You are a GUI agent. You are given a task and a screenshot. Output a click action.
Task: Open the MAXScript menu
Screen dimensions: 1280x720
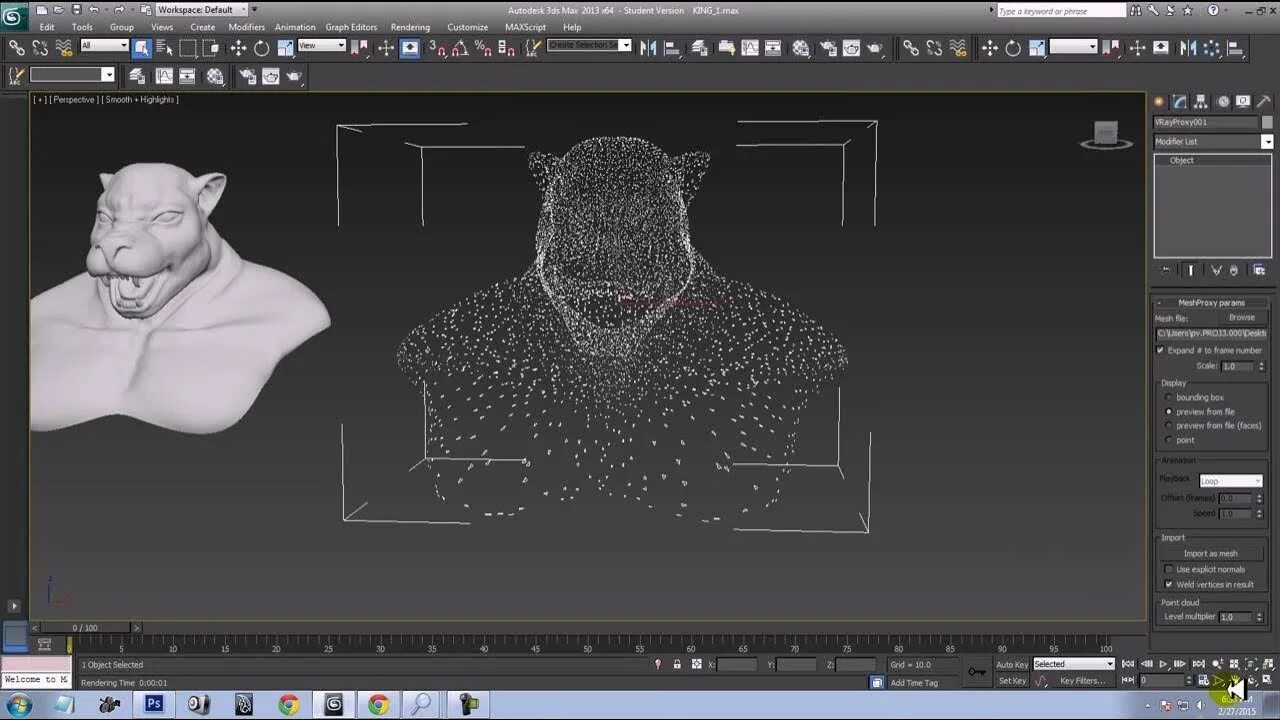point(525,27)
